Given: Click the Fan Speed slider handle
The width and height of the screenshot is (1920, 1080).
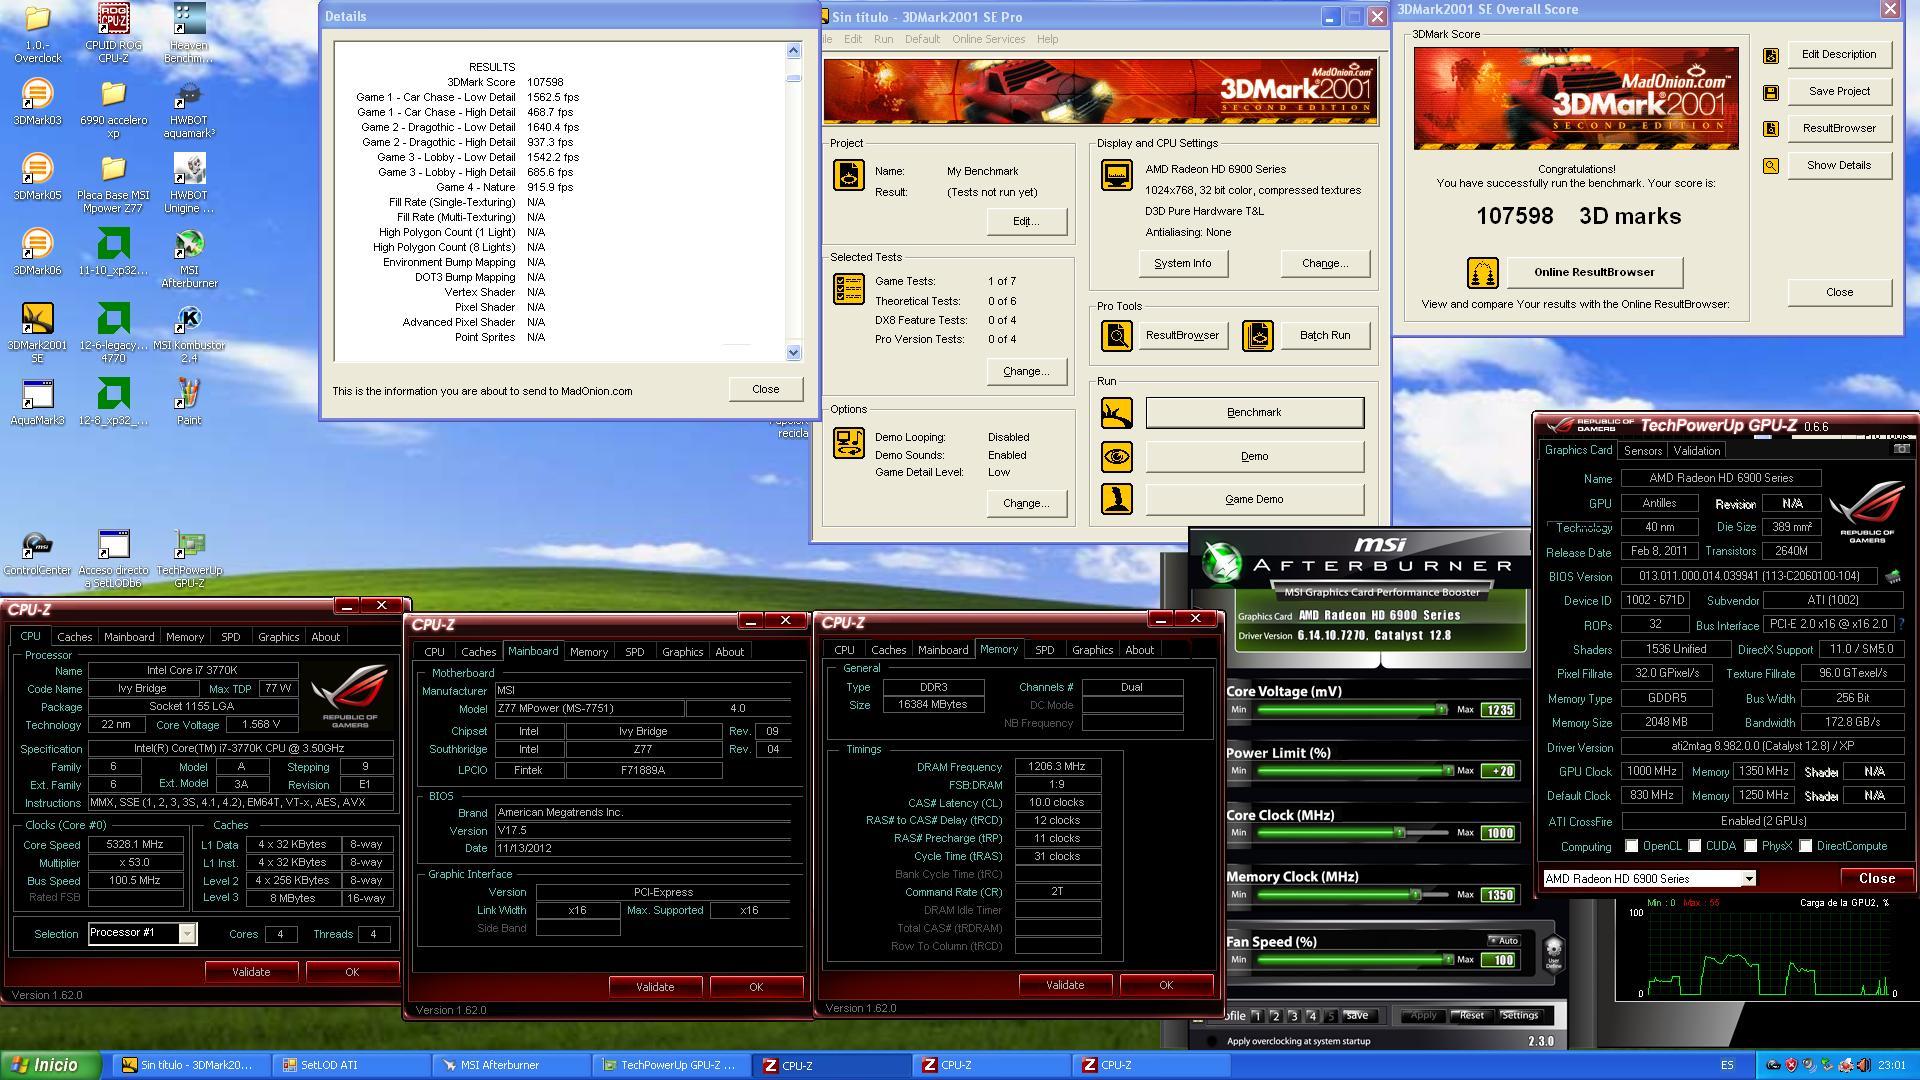Looking at the screenshot, I should [1447, 959].
